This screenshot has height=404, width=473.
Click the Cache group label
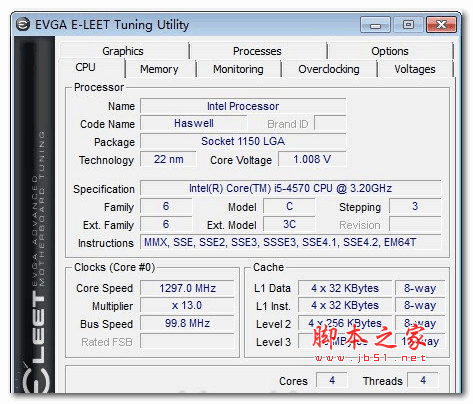pos(268,267)
